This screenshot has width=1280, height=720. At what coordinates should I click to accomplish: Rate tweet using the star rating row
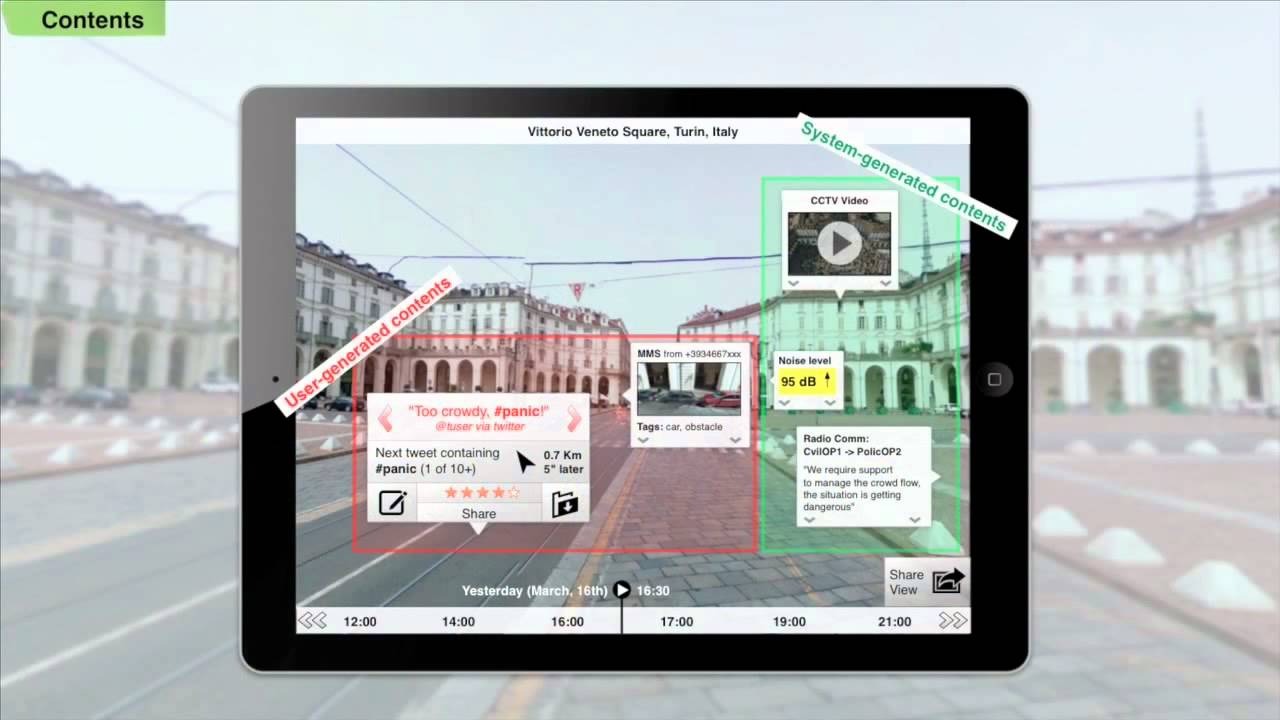(482, 493)
